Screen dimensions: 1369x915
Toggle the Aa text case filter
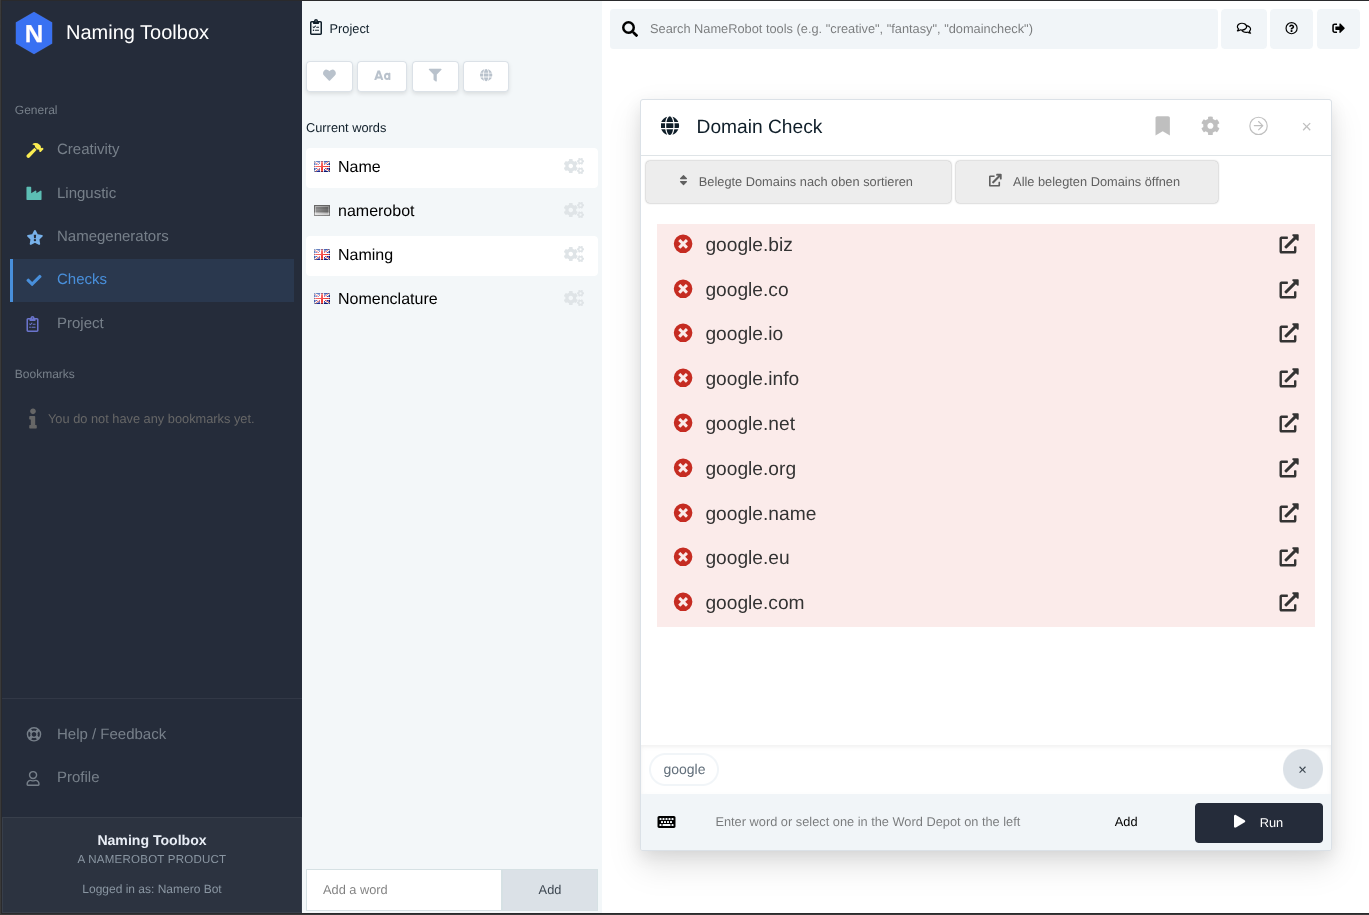382,76
